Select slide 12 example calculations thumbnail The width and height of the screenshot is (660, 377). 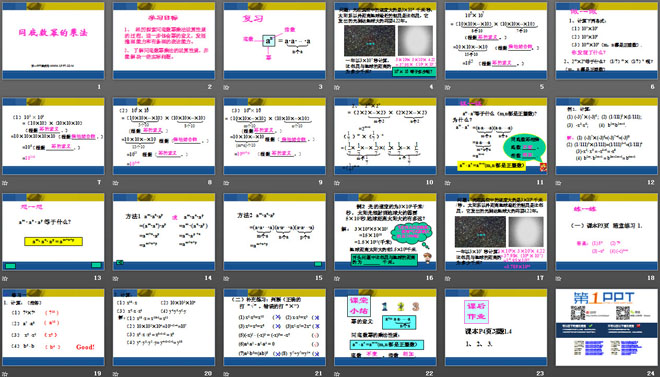[607, 136]
